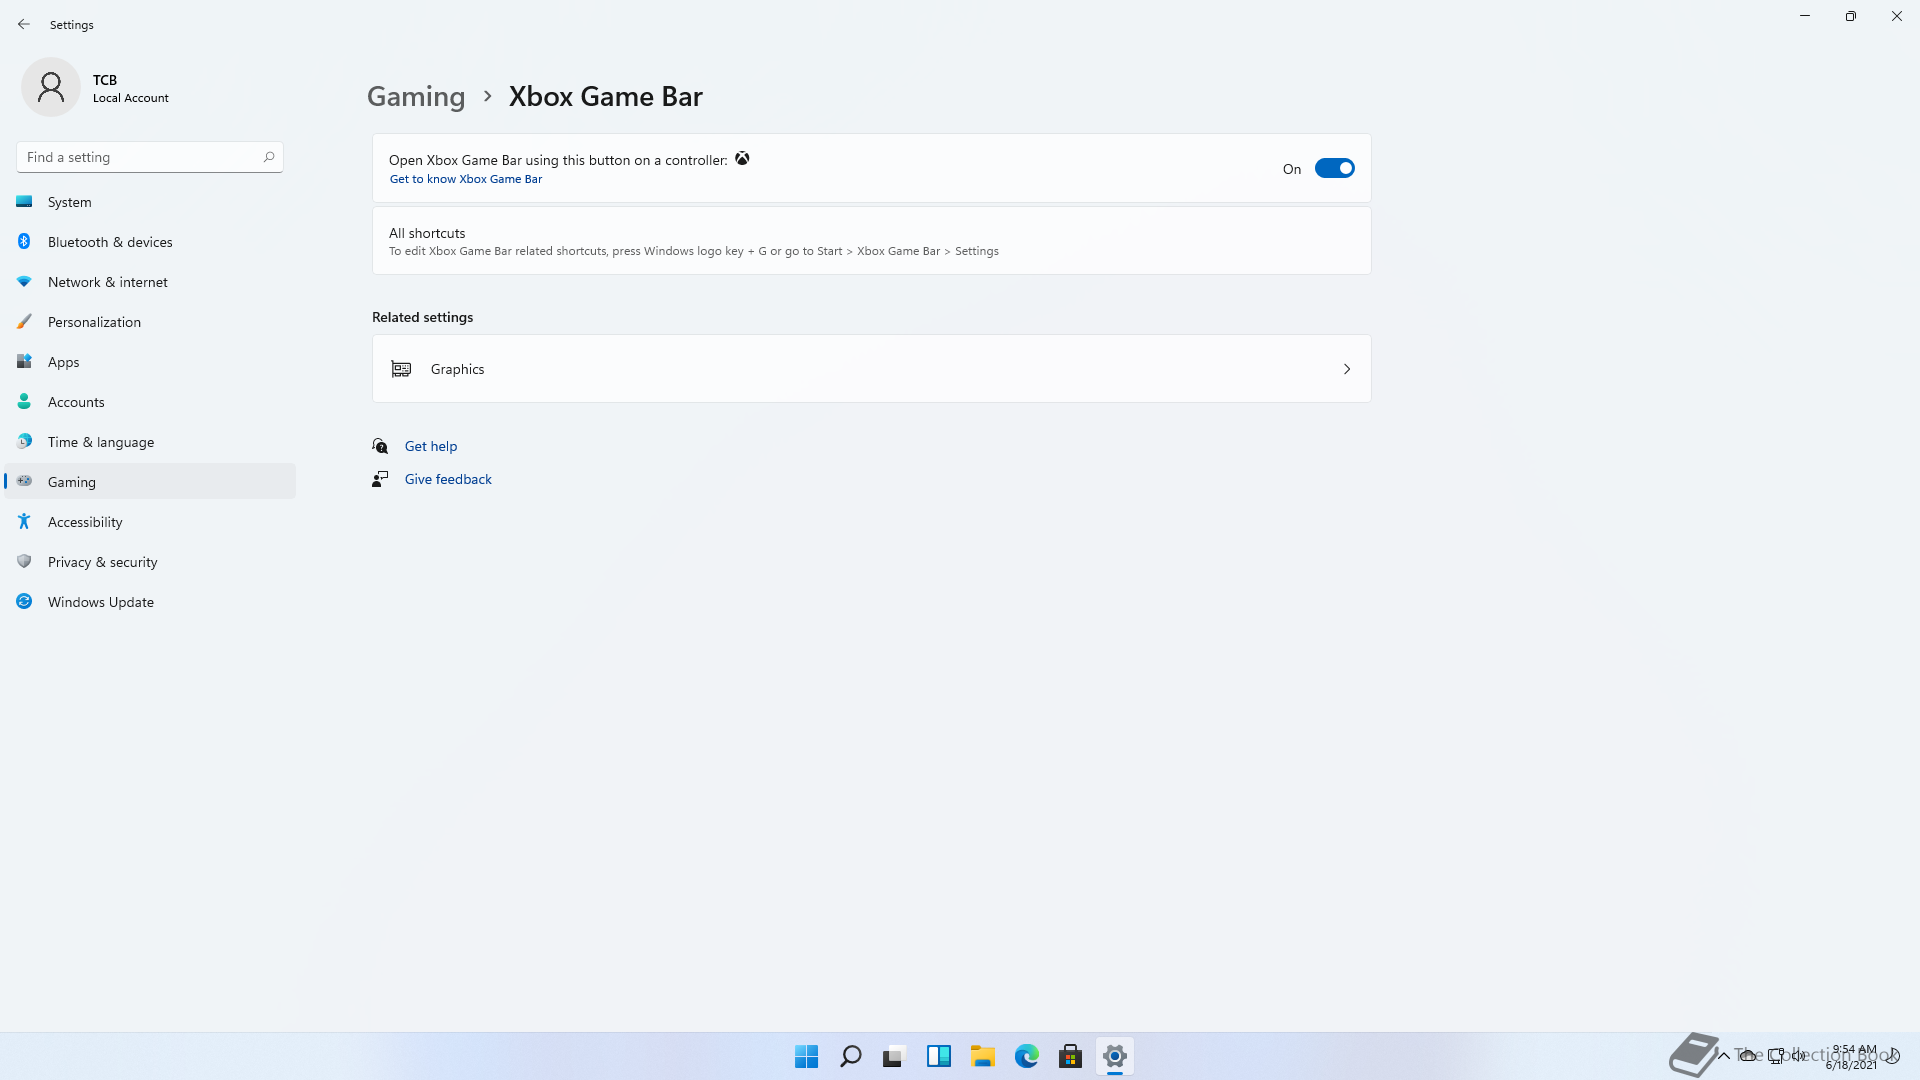Open Task View on taskbar

pyautogui.click(x=895, y=1056)
